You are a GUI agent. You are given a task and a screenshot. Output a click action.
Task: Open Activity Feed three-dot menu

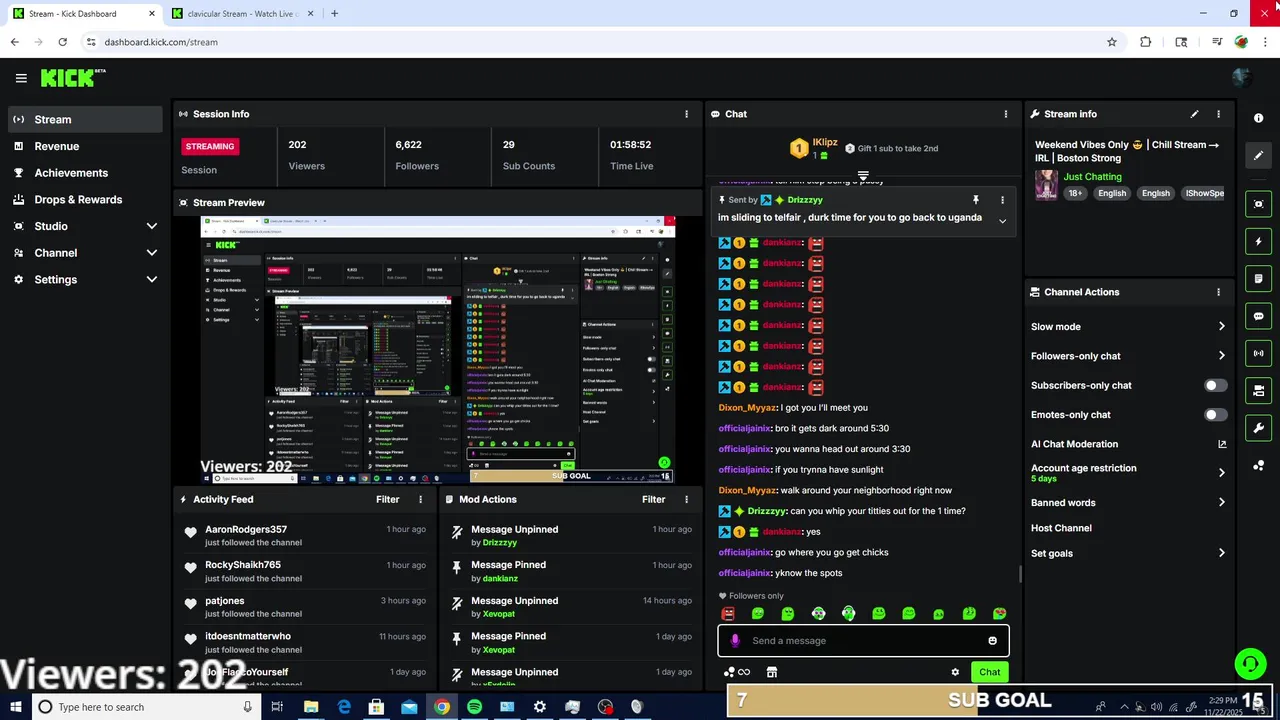tap(420, 499)
